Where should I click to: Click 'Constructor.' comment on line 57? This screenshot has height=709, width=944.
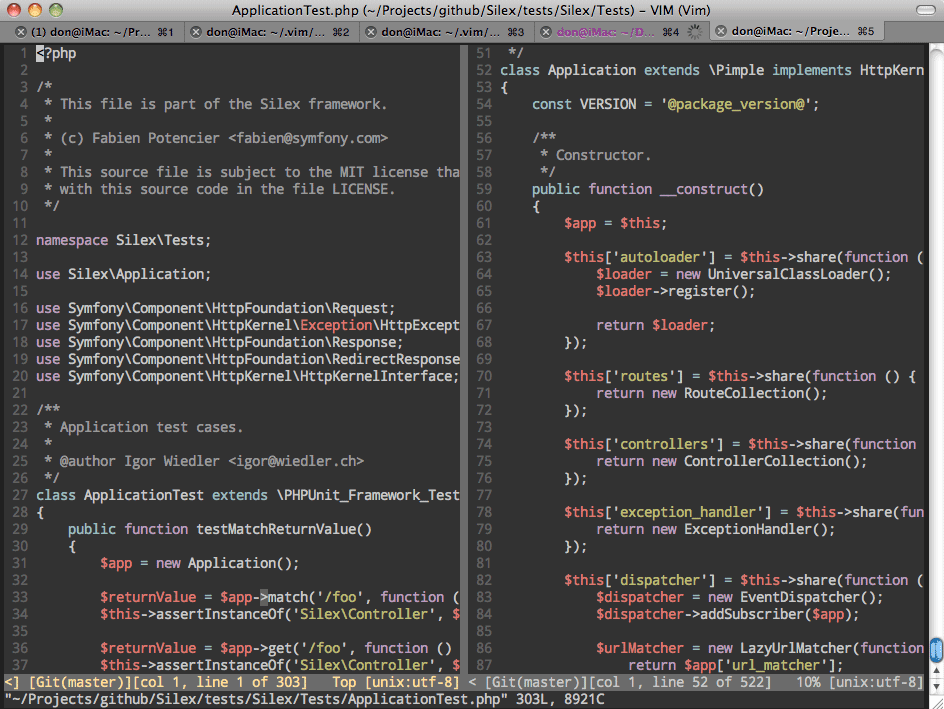(603, 156)
